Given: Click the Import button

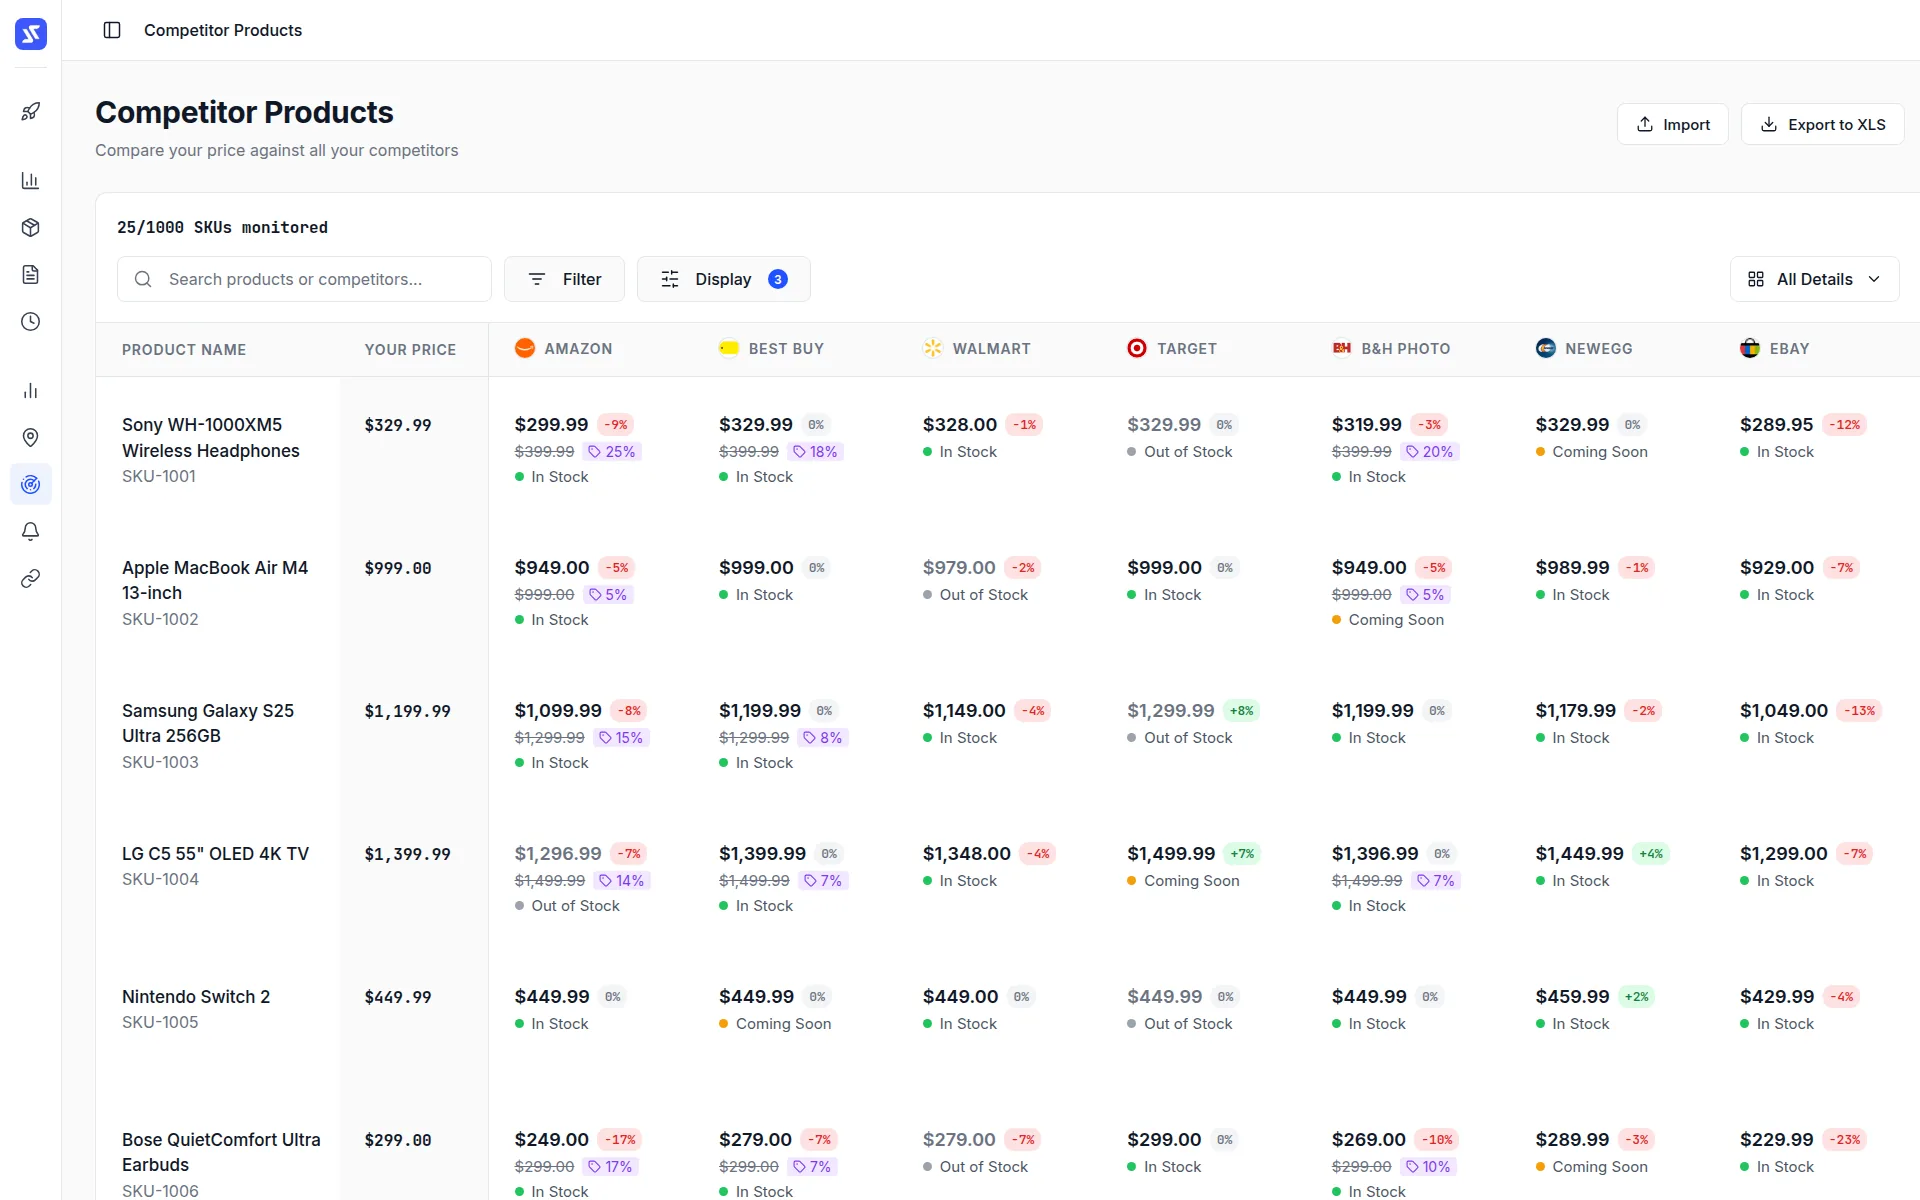Looking at the screenshot, I should tap(1673, 124).
